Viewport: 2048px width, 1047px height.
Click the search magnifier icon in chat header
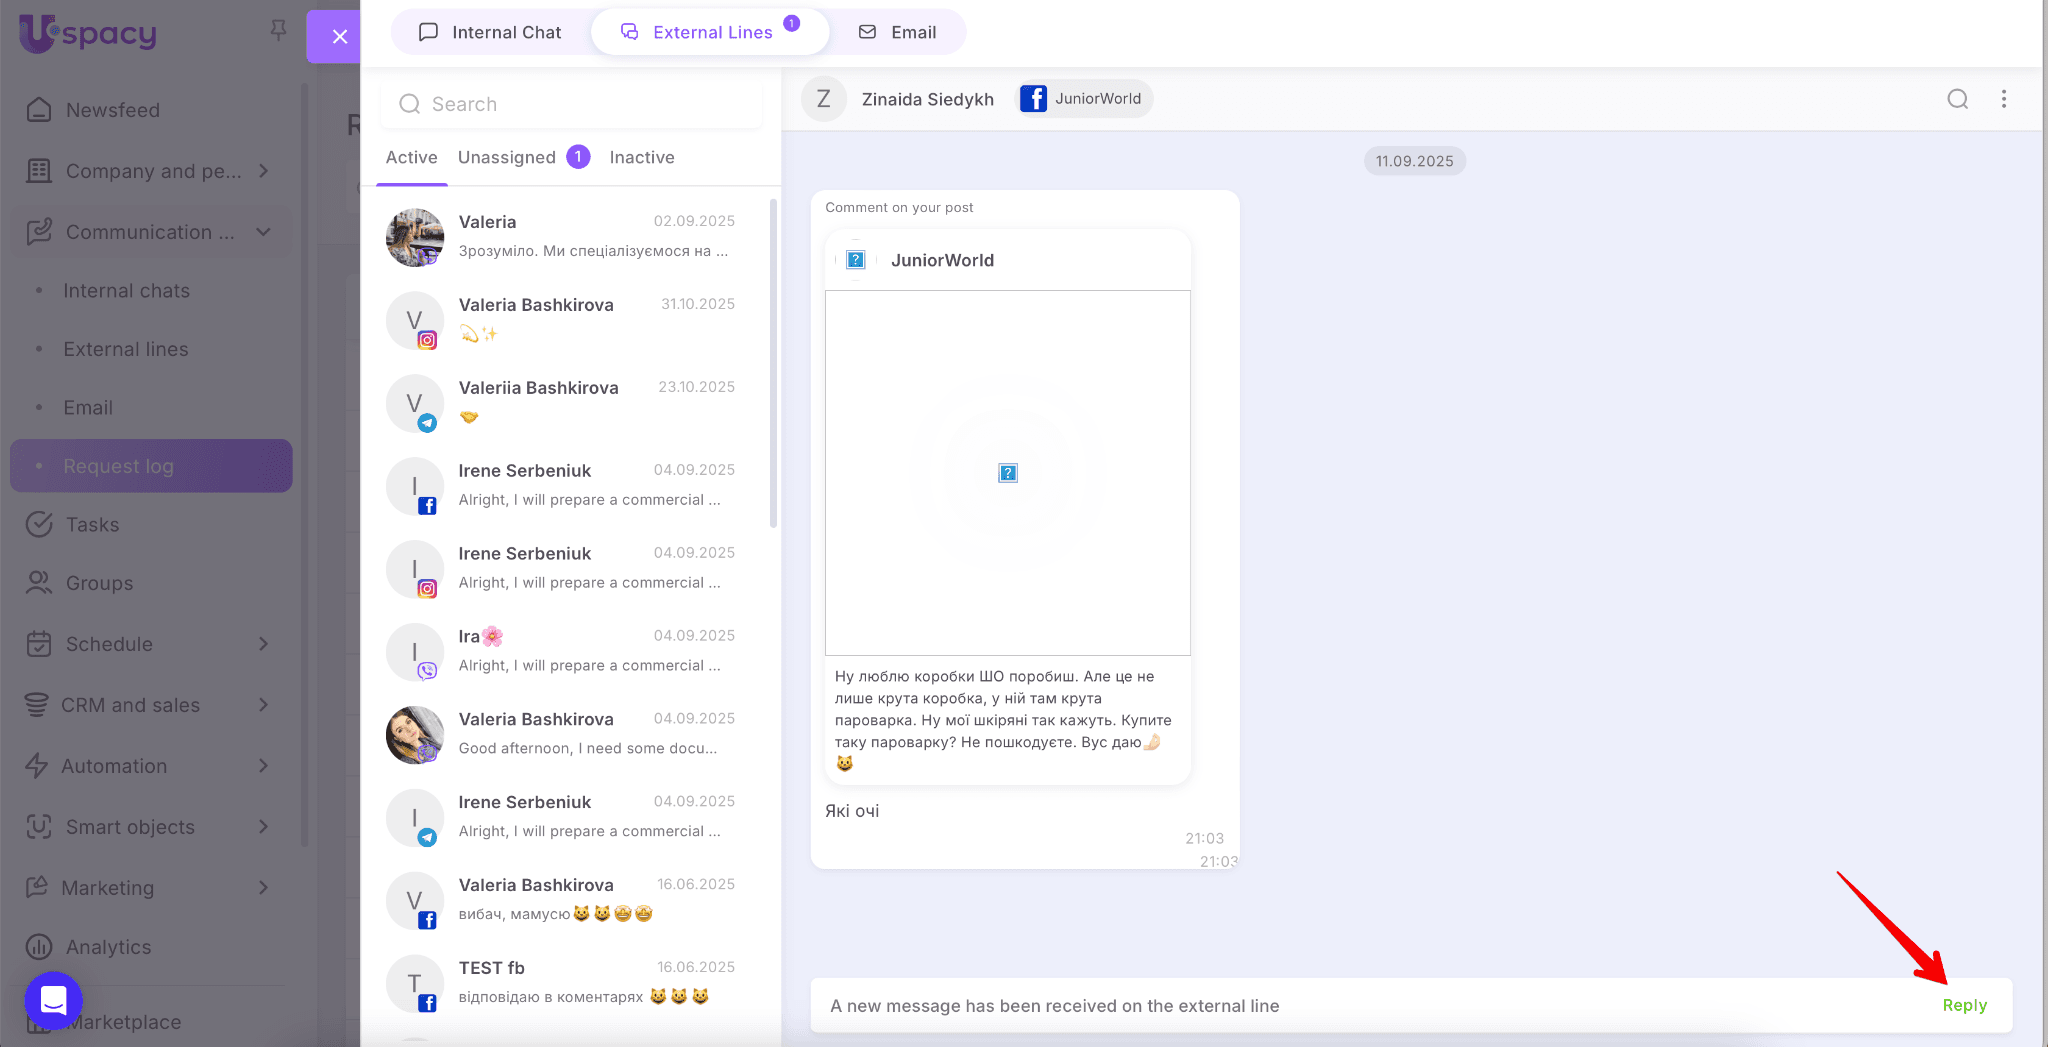click(1957, 99)
